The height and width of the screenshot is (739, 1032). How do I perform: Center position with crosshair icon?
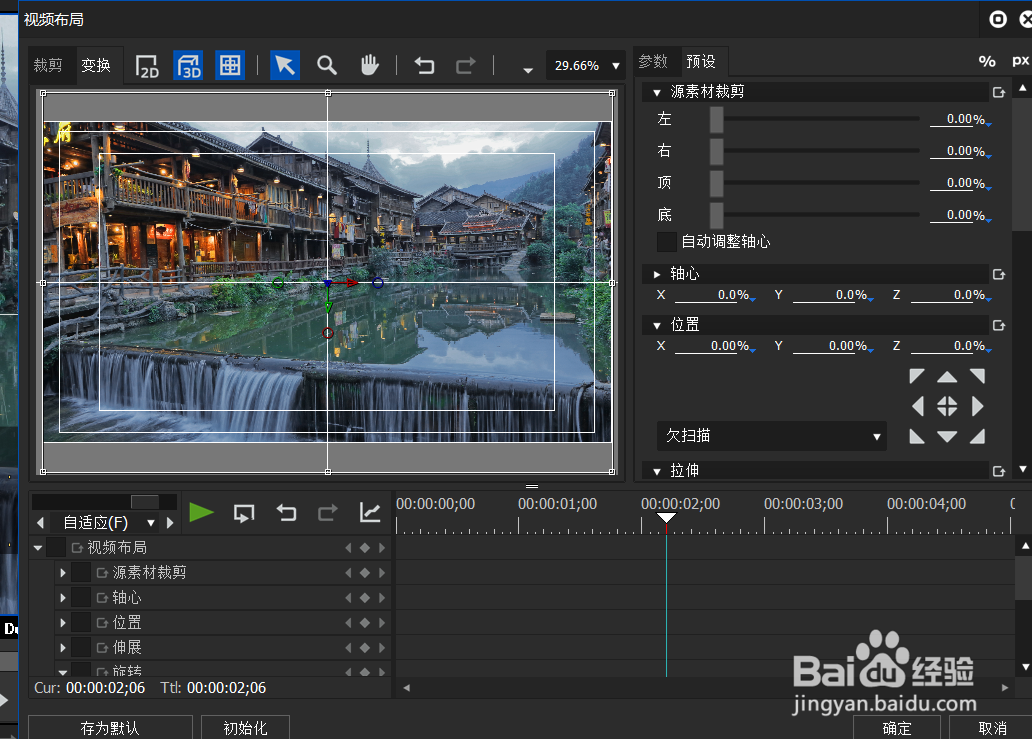click(x=946, y=406)
